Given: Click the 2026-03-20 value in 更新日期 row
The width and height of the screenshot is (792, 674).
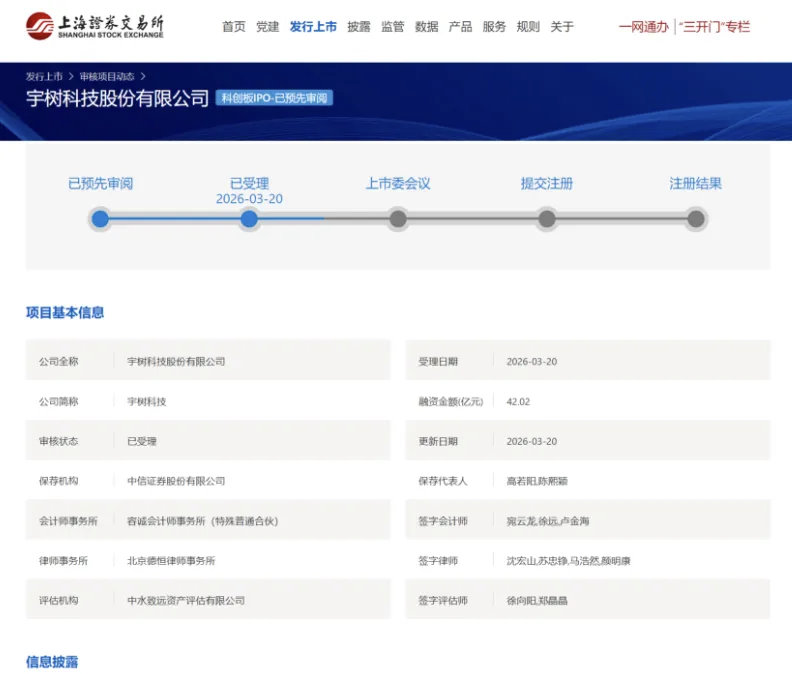Looking at the screenshot, I should (532, 441).
